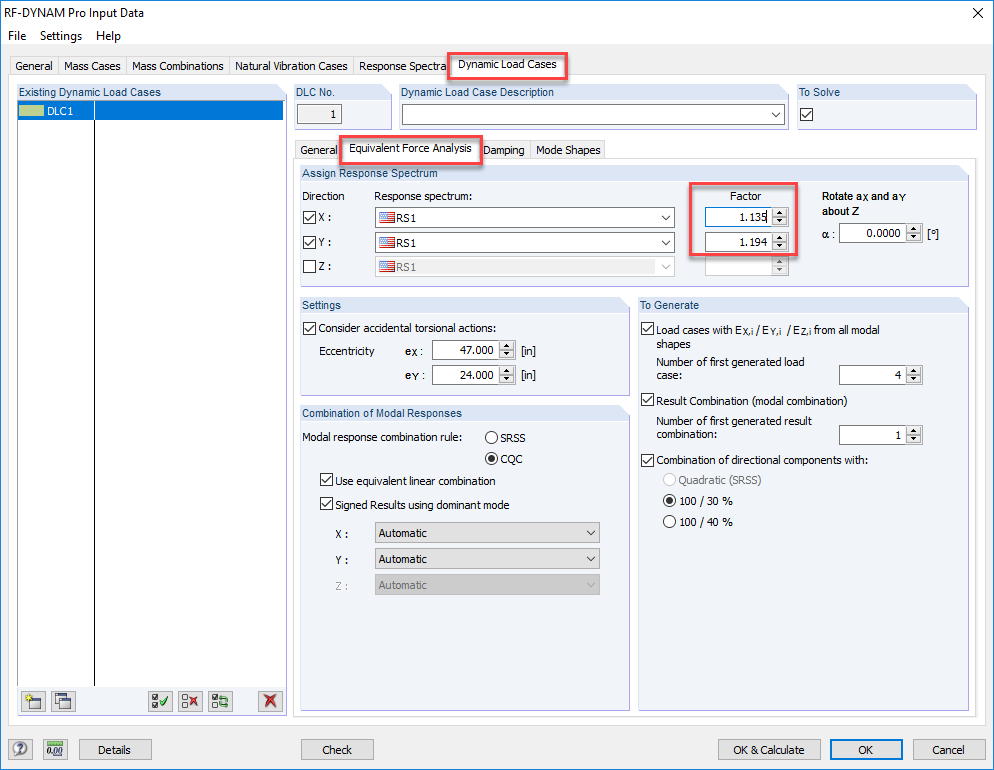The height and width of the screenshot is (770, 994).
Task: Invert the load case selection icon
Action: coord(220,701)
